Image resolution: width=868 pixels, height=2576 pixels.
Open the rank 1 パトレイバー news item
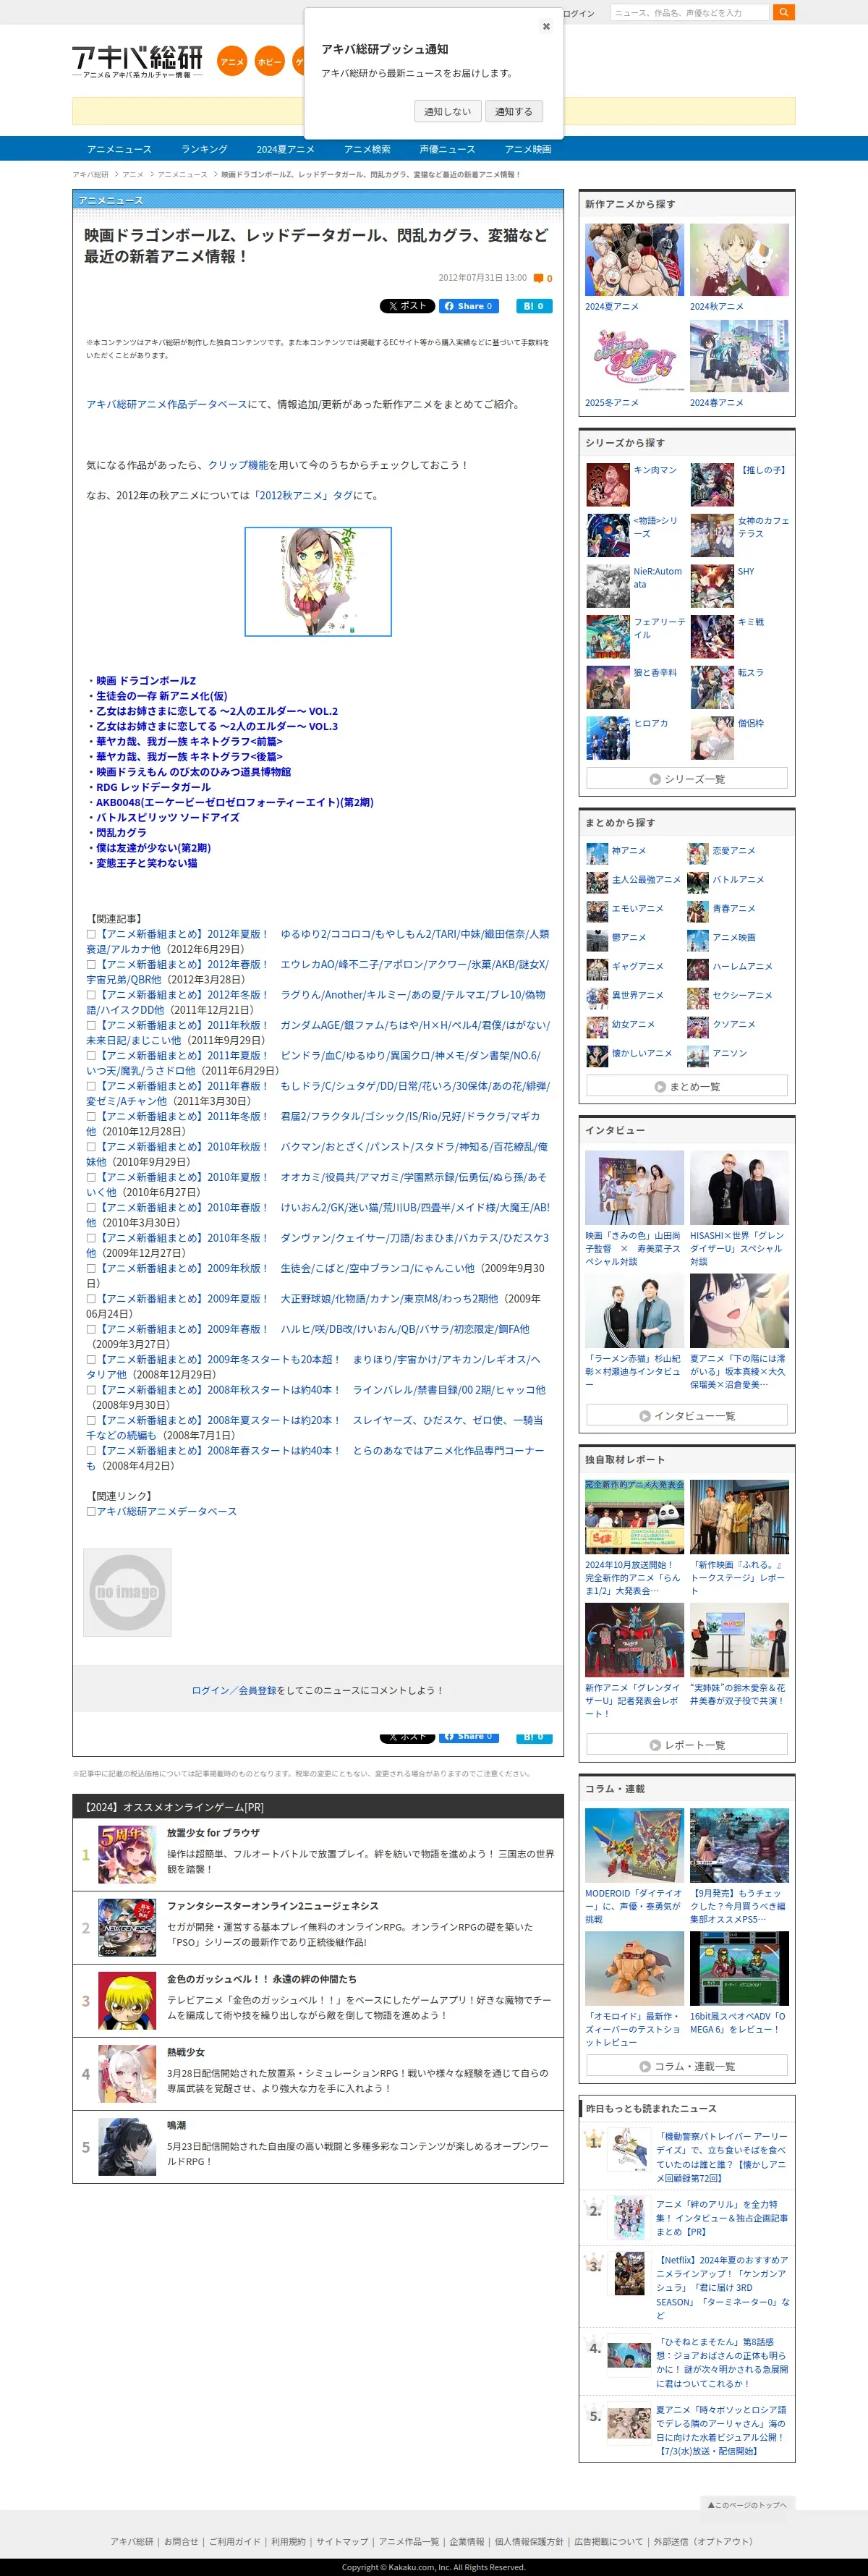(x=687, y=2156)
